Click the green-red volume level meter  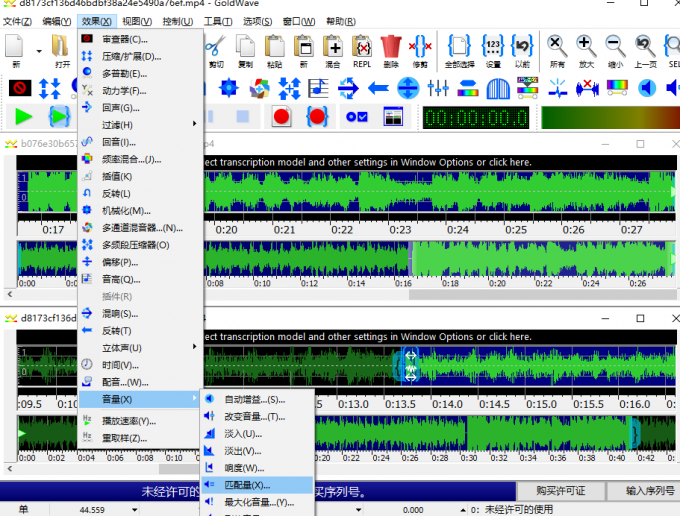point(611,118)
